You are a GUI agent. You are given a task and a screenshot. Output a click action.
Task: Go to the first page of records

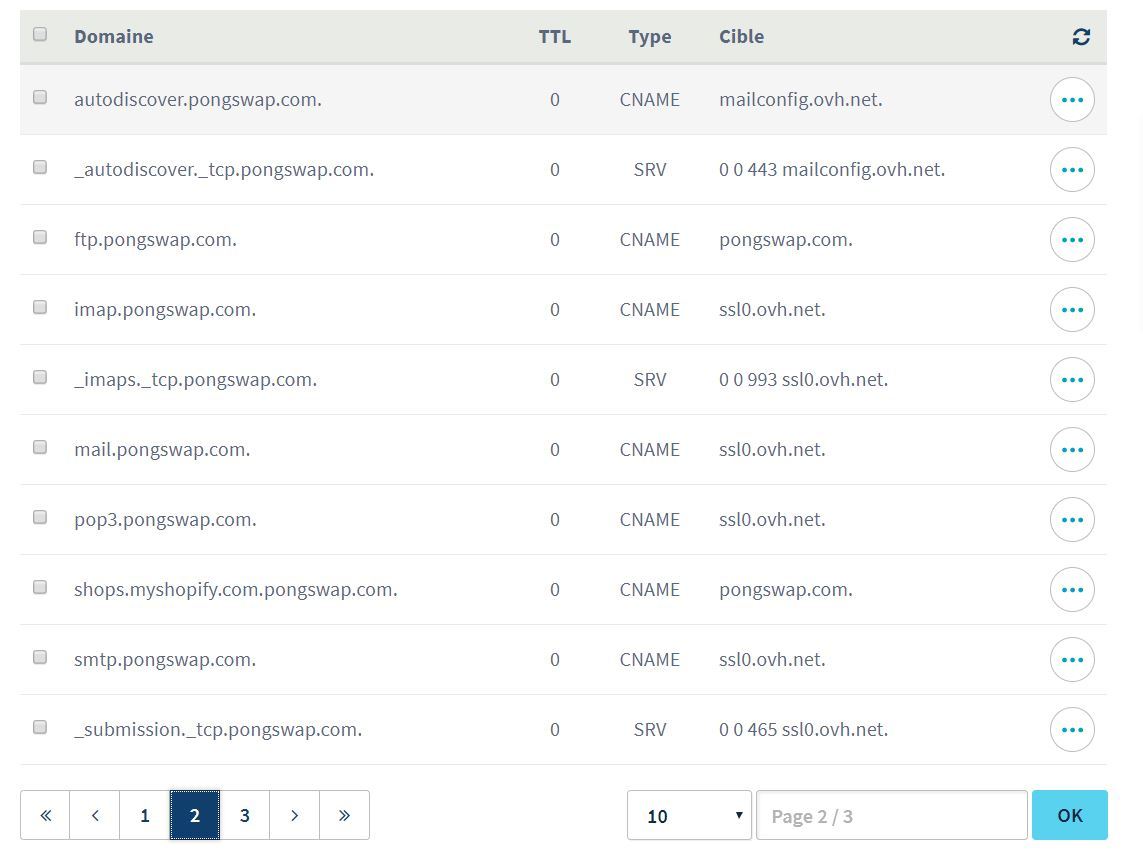(45, 816)
